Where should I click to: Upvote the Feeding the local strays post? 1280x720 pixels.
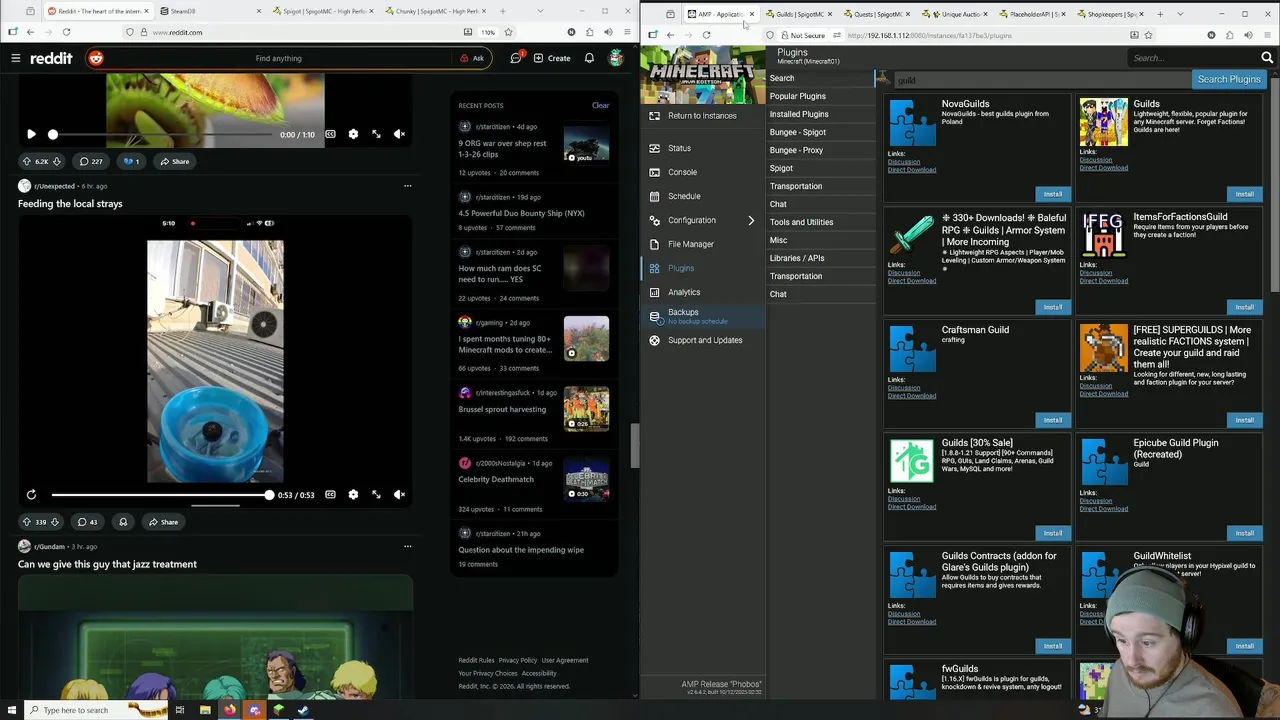click(x=27, y=522)
